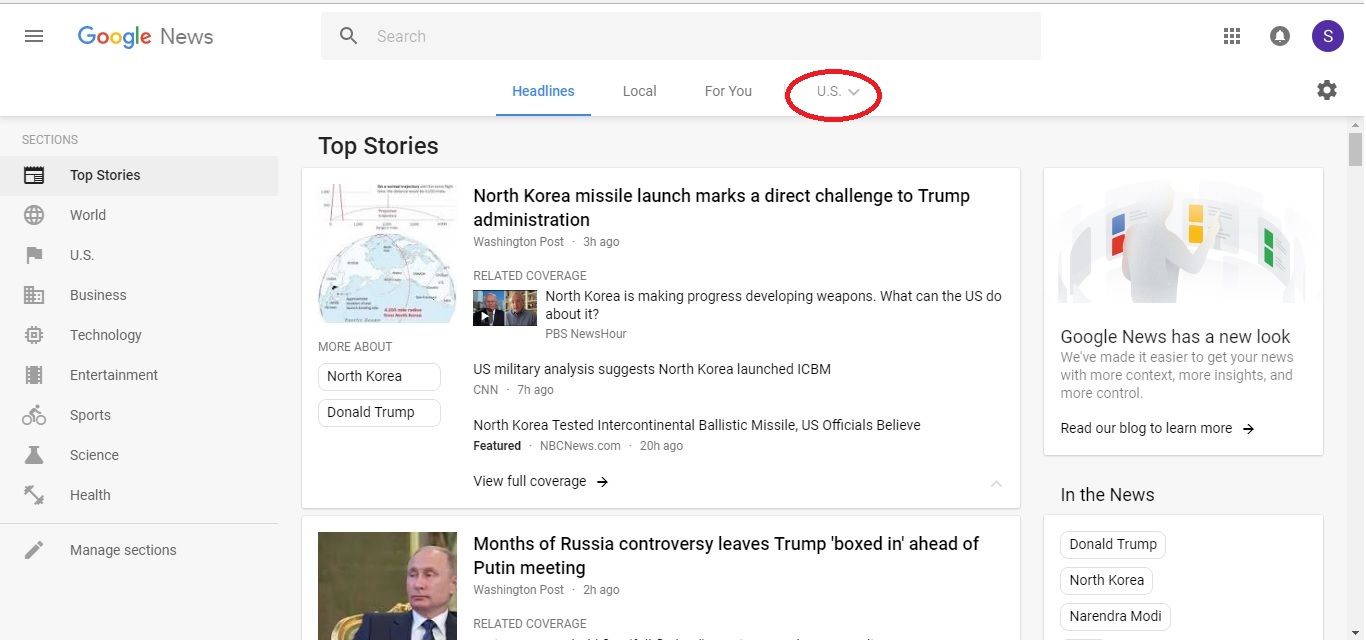The width and height of the screenshot is (1366, 640).
Task: Click Narendra Modi chip
Action: pyautogui.click(x=1115, y=616)
